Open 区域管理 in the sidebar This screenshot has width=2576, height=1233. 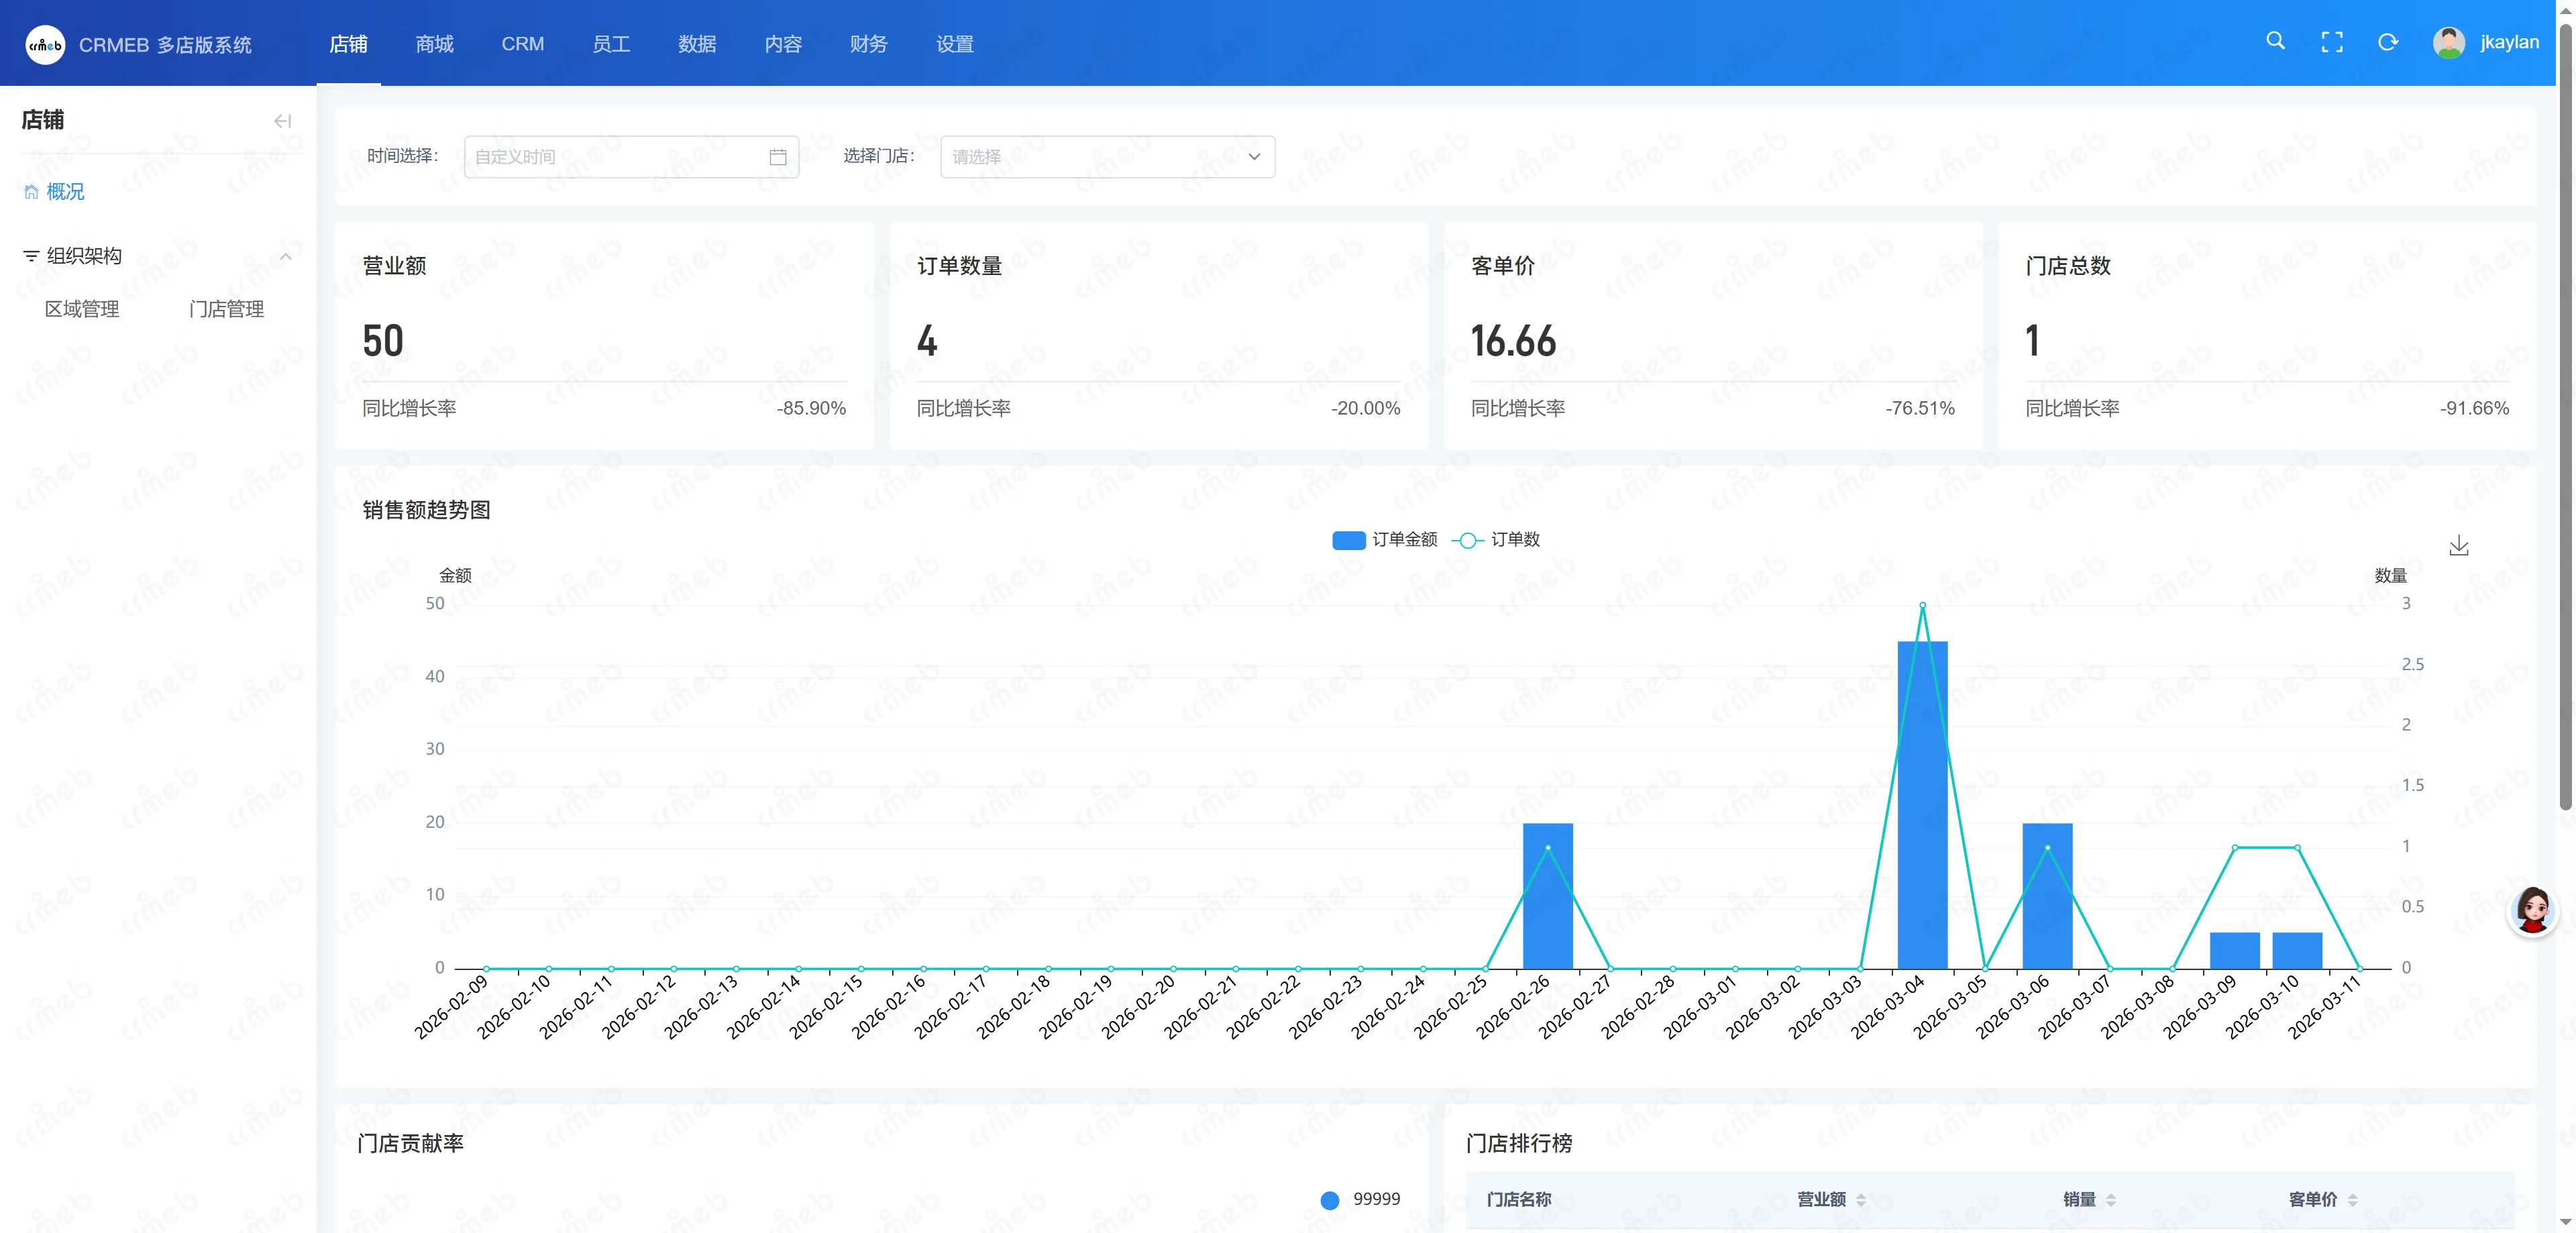(x=82, y=310)
